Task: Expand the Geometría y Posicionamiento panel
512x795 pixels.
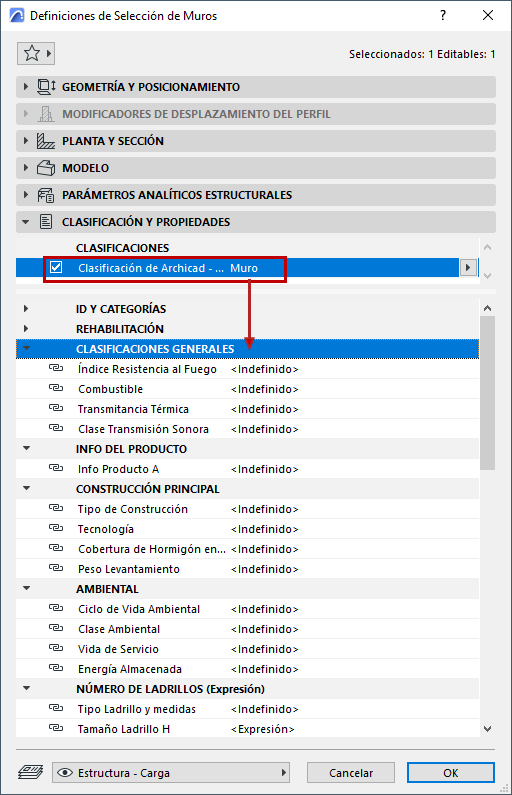Action: click(x=26, y=87)
